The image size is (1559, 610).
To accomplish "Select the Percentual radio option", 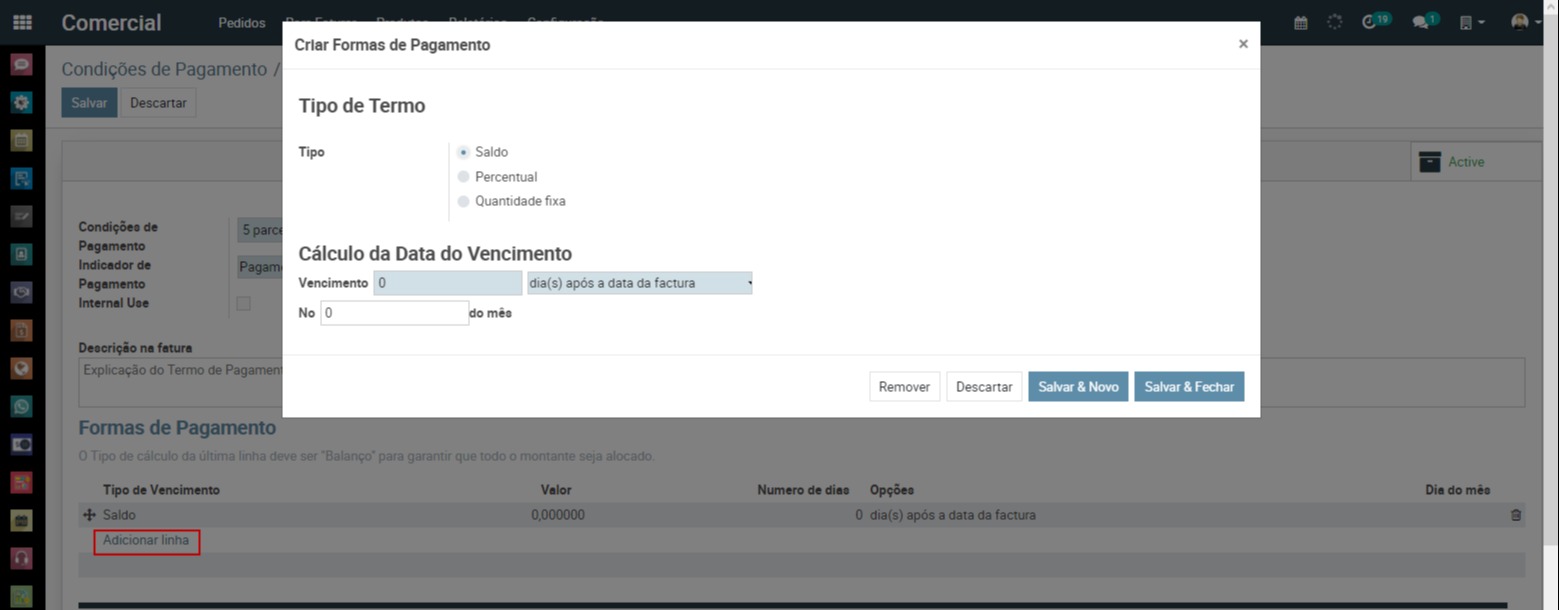I will pos(463,177).
